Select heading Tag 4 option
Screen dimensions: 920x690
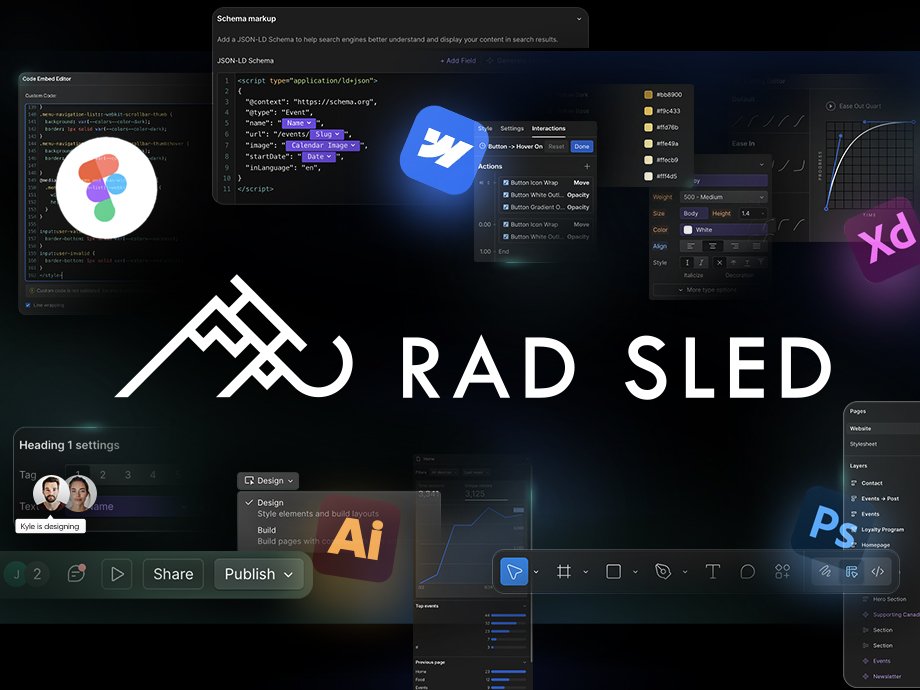tap(153, 475)
